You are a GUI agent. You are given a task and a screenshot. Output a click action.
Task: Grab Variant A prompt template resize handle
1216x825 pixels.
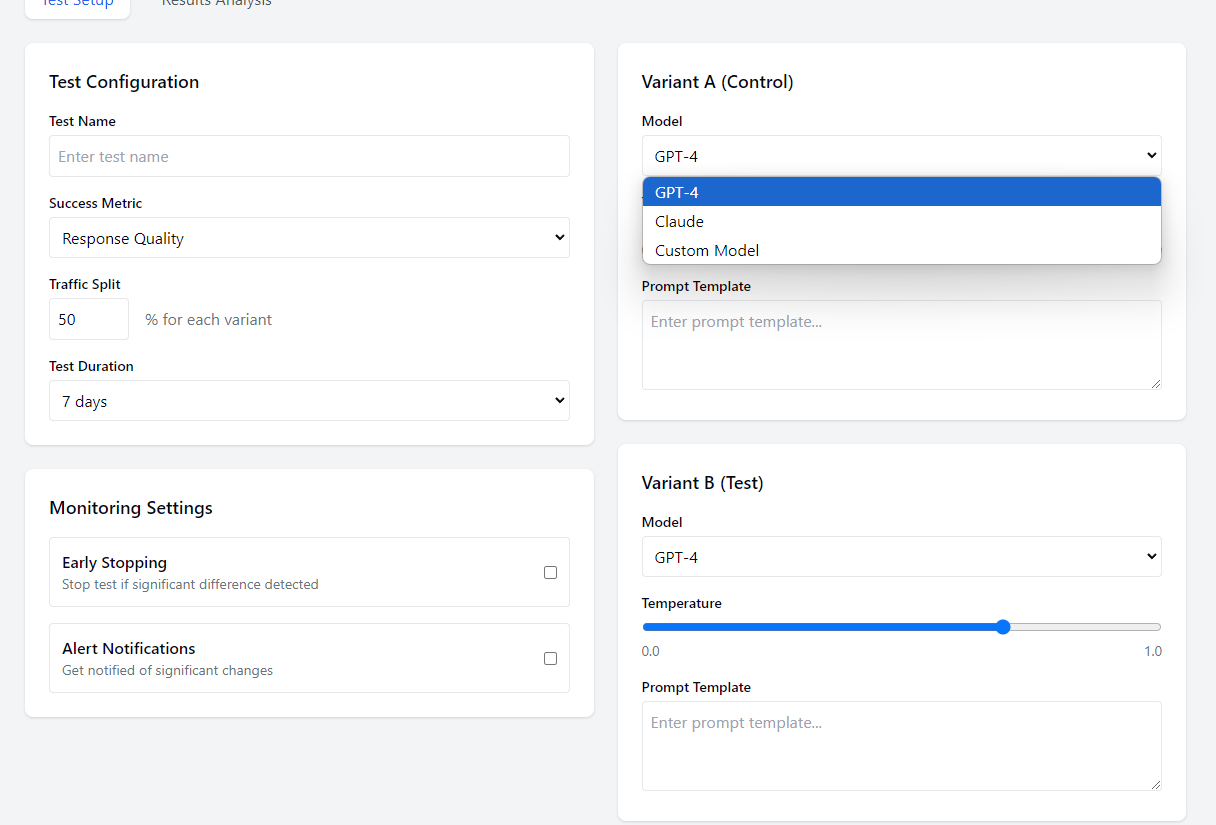[1155, 383]
